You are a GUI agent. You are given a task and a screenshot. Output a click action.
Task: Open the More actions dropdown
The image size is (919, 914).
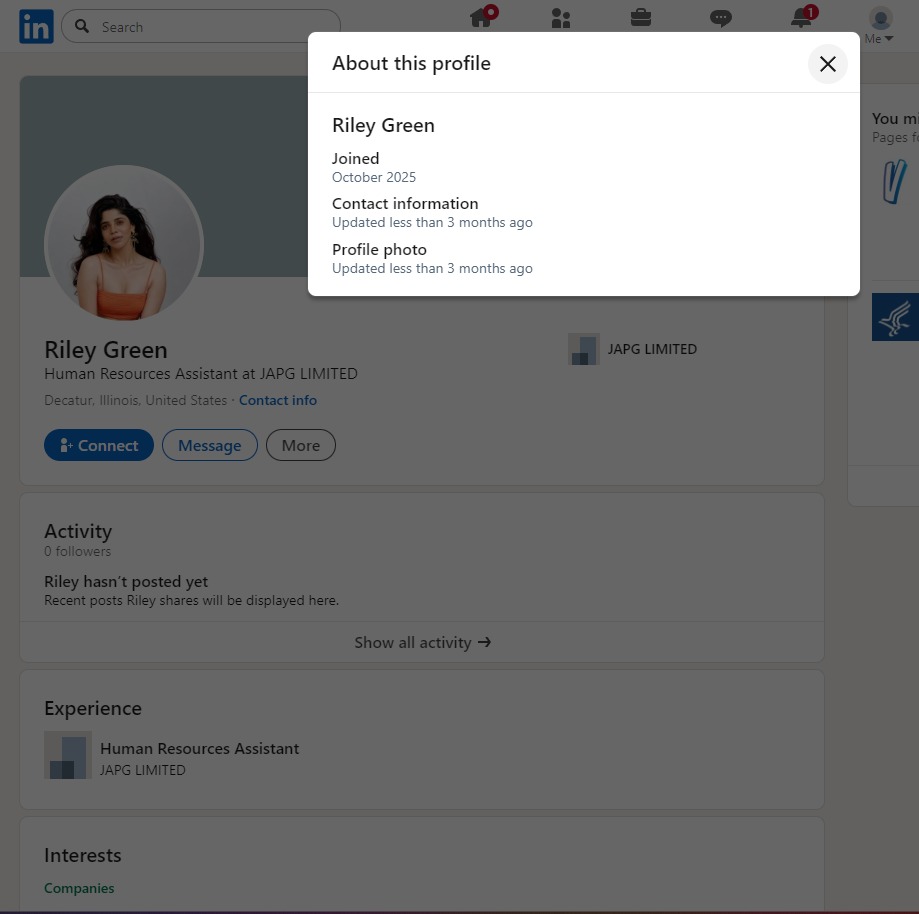(300, 446)
